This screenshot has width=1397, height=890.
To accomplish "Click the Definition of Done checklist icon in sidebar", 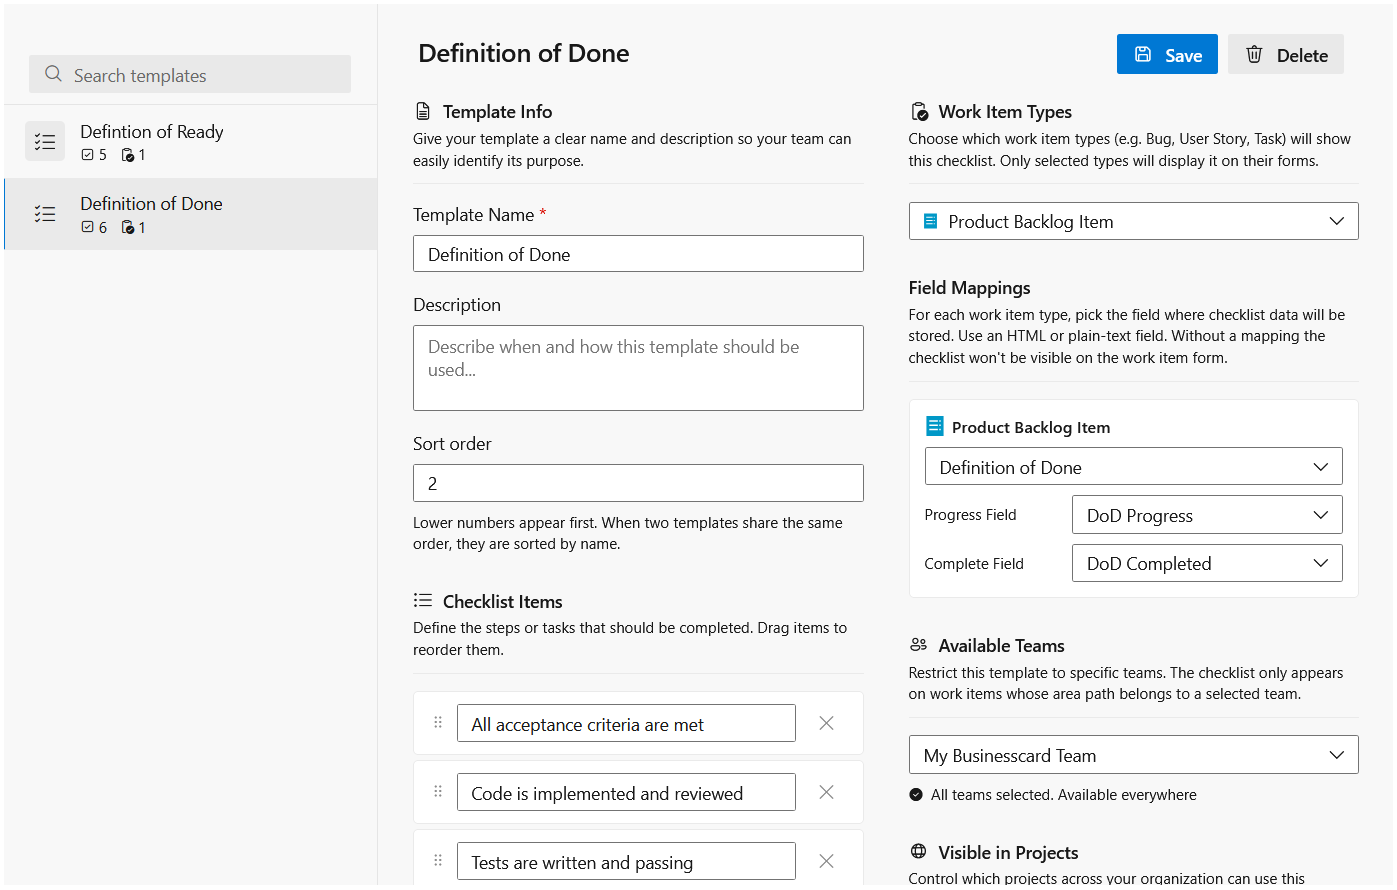I will 45,214.
